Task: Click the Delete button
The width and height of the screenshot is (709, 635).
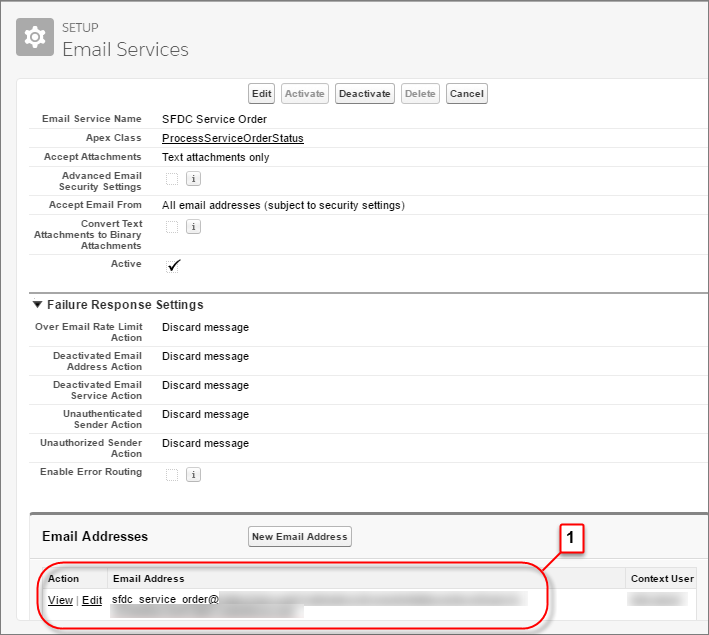Action: (420, 94)
